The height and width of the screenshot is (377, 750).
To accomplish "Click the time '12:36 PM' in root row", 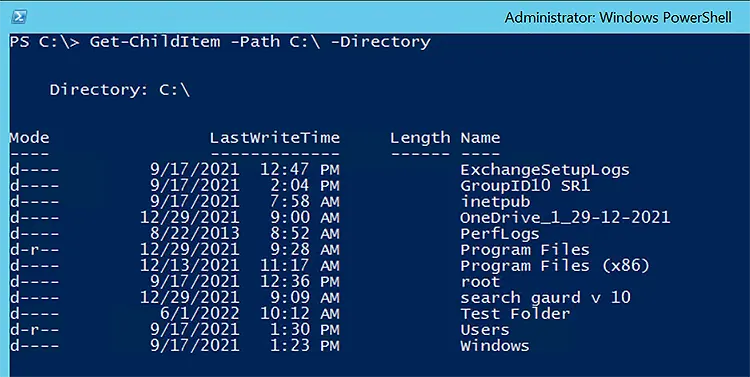I will 300,282.
